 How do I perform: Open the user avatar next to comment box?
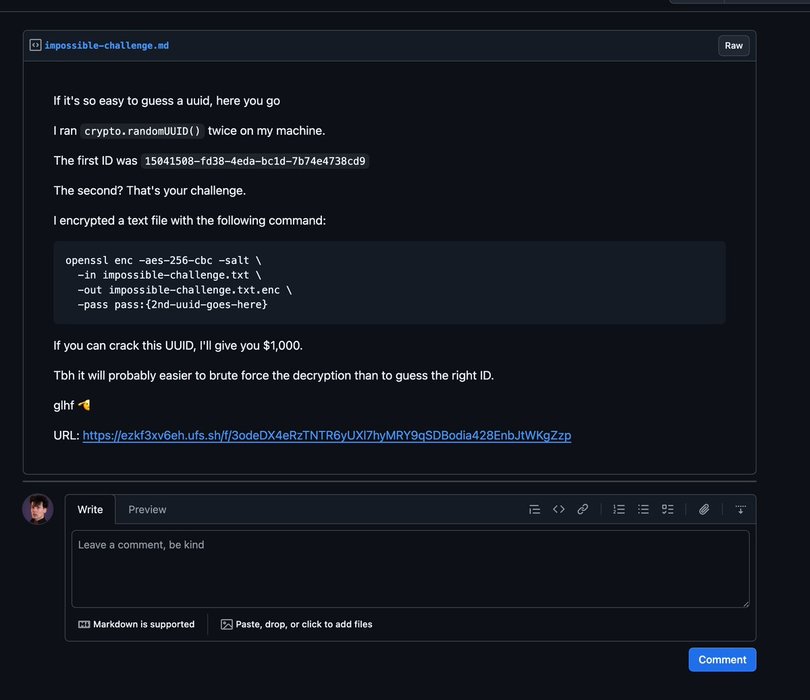(38, 509)
